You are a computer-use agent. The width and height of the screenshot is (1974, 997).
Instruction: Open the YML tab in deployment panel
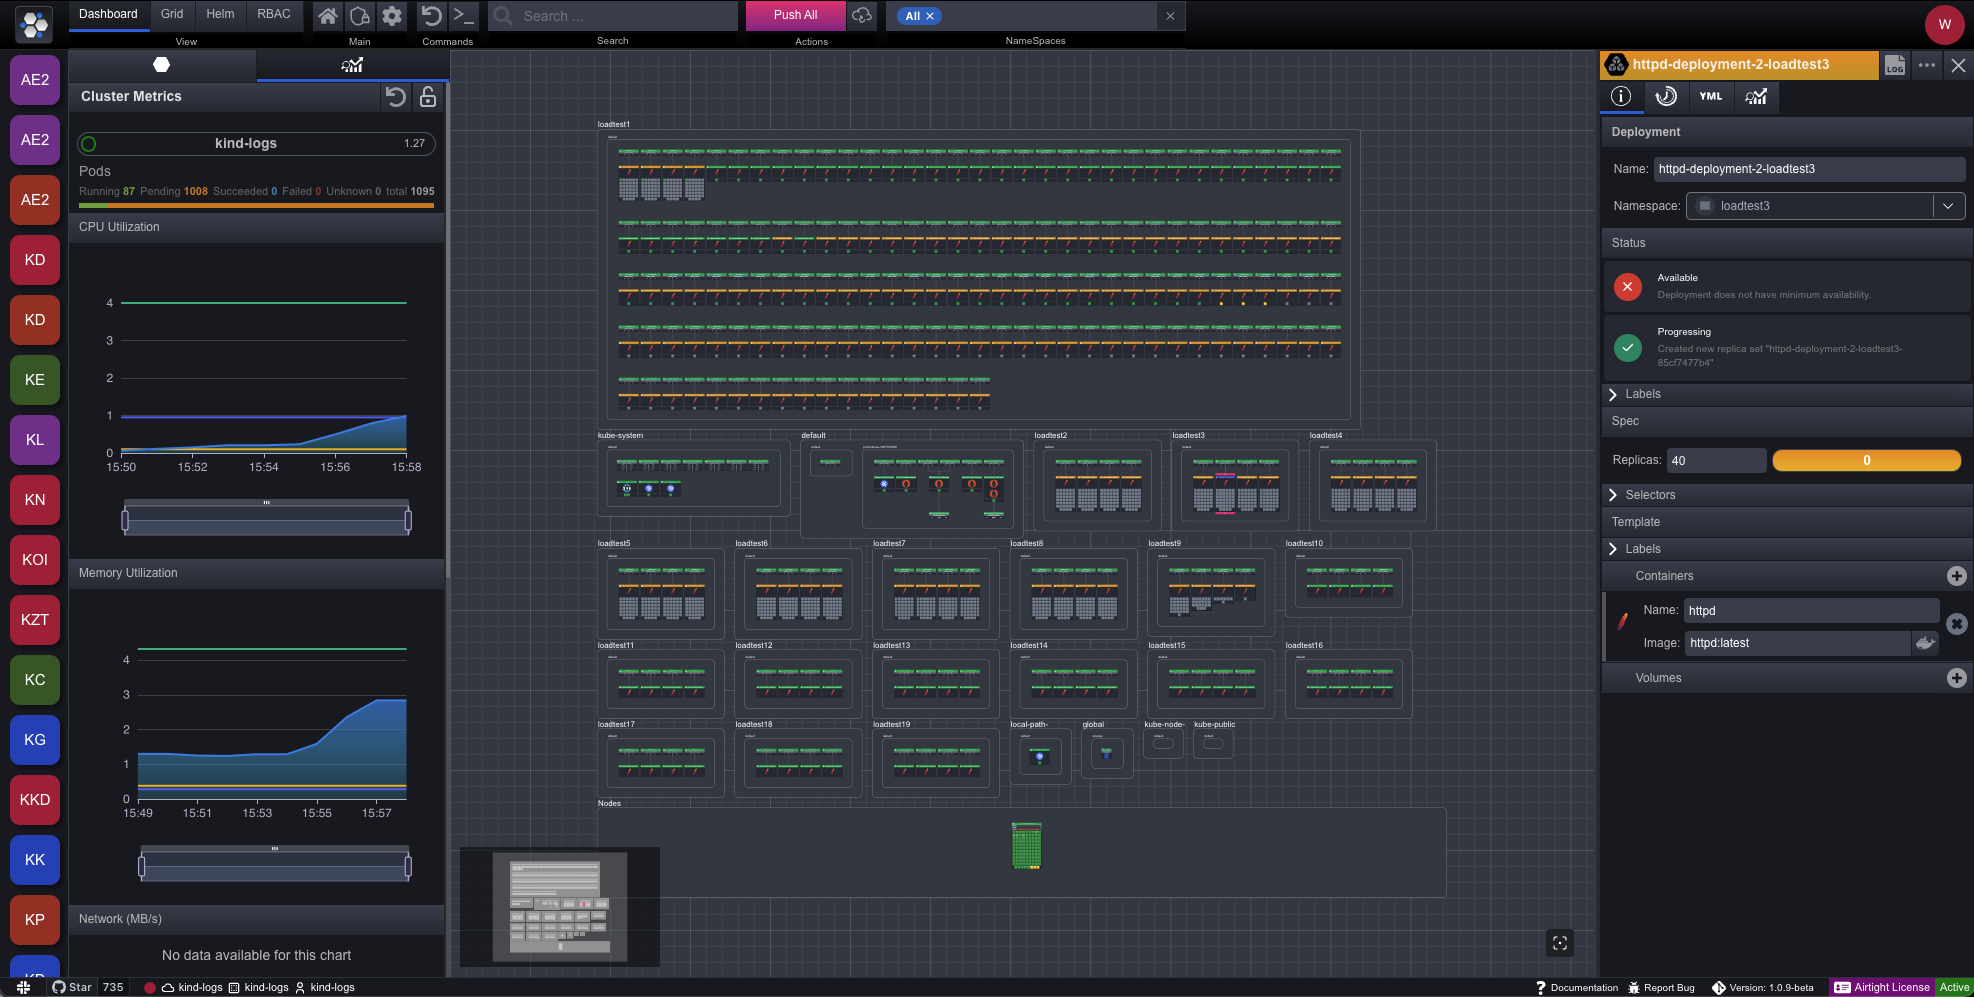coord(1710,96)
